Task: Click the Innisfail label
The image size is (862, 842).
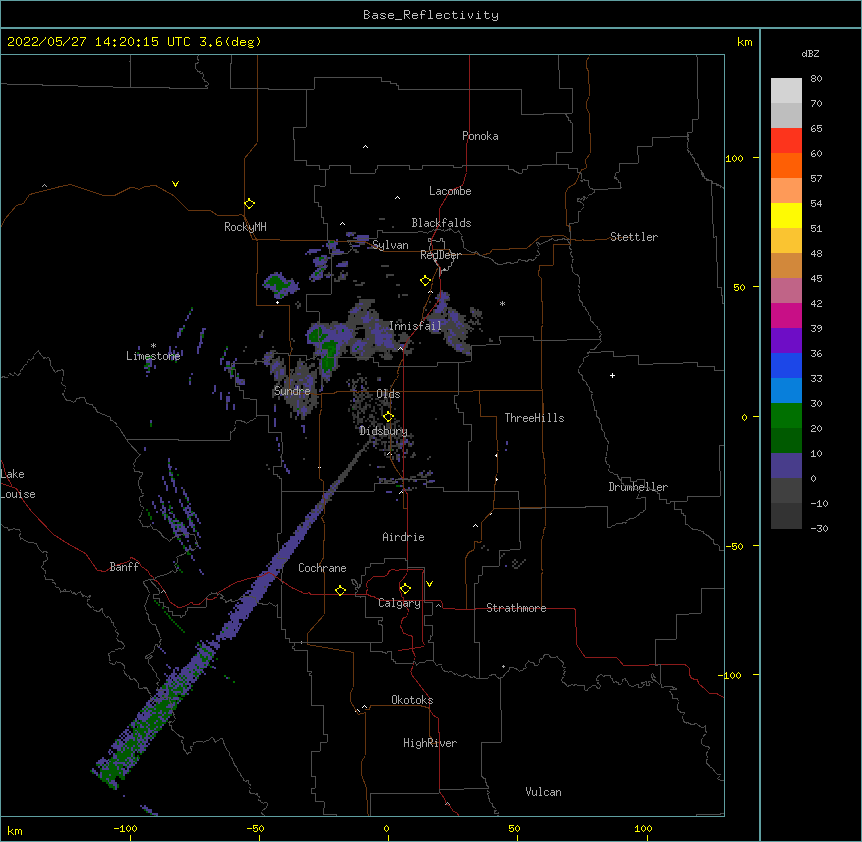Action: [x=415, y=326]
